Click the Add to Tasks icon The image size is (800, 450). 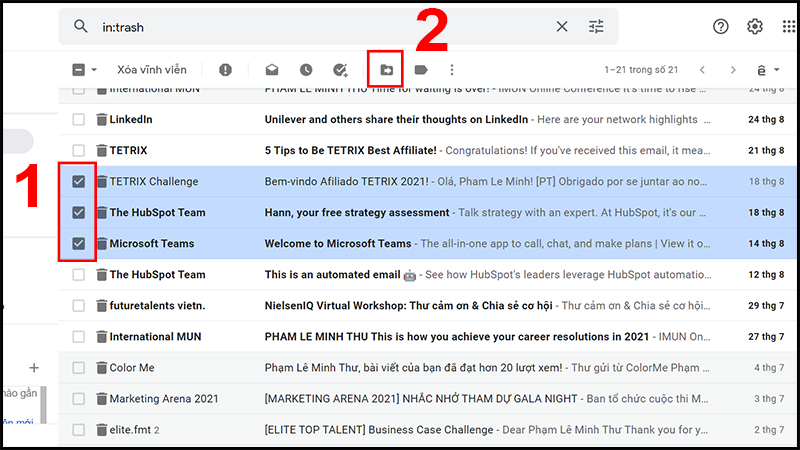(340, 70)
